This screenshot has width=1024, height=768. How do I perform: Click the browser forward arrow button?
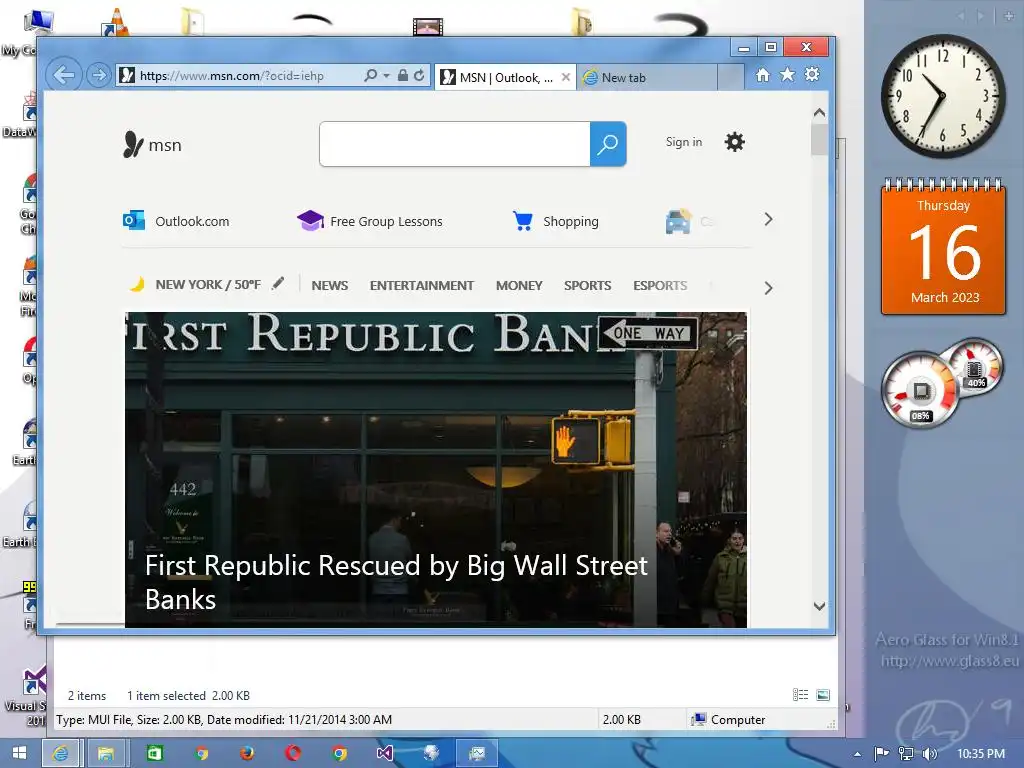click(x=99, y=76)
